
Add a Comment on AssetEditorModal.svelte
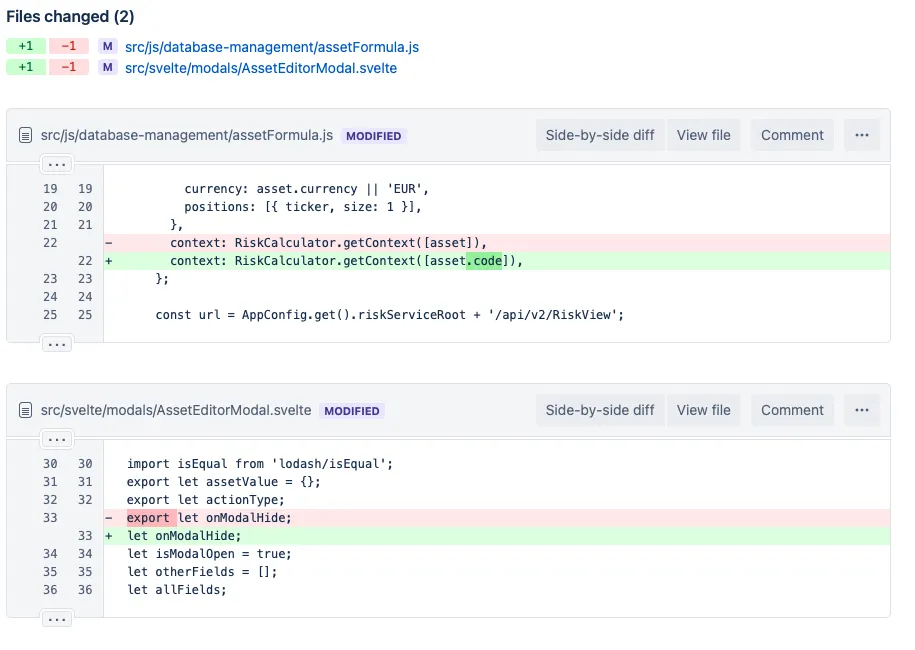792,410
